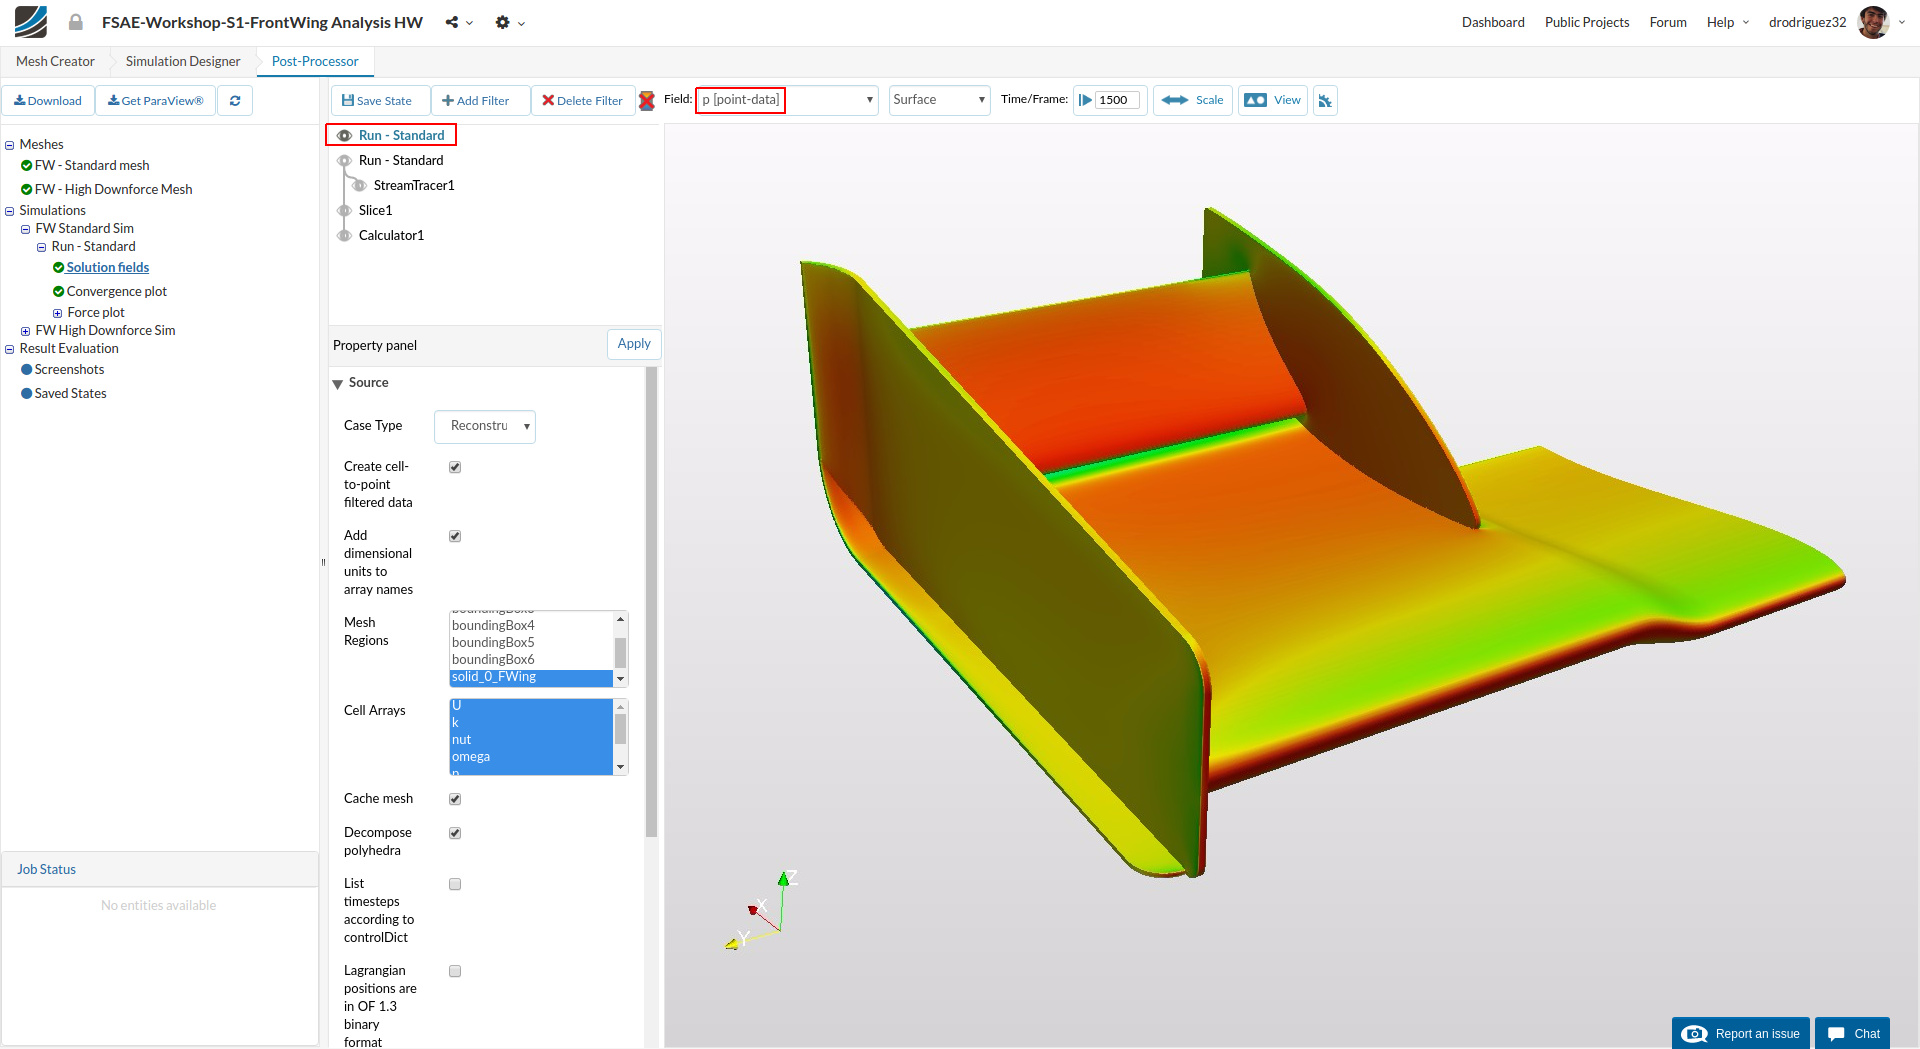Open the Field dropdown

click(787, 100)
